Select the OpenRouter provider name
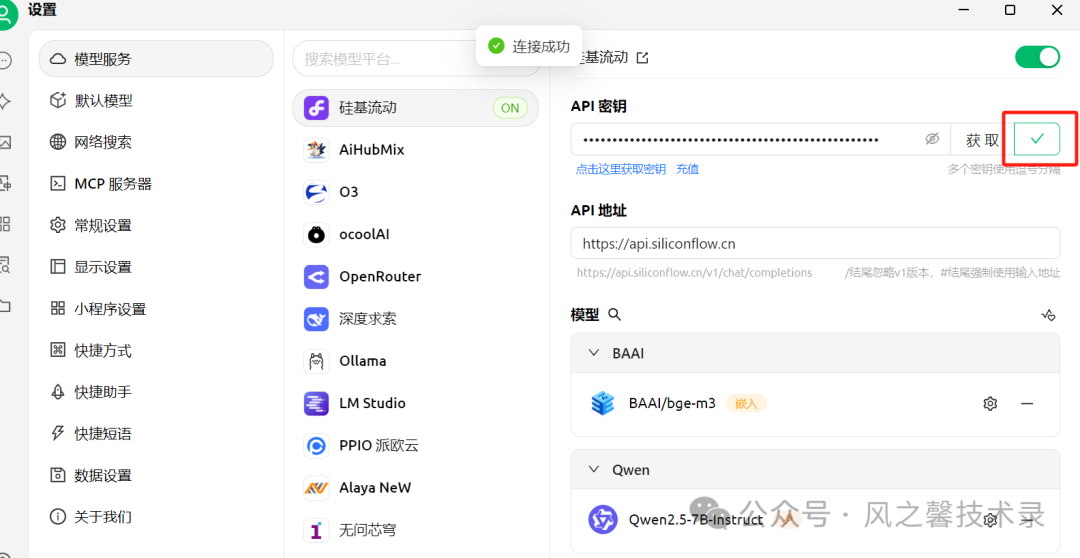This screenshot has width=1080, height=558. [380, 276]
